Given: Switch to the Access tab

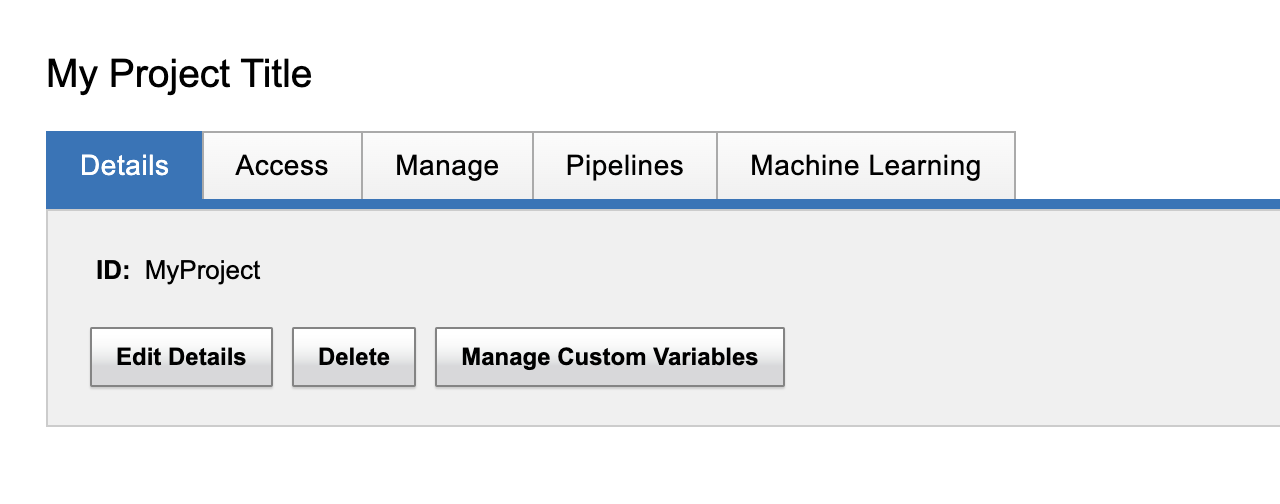Looking at the screenshot, I should [282, 166].
